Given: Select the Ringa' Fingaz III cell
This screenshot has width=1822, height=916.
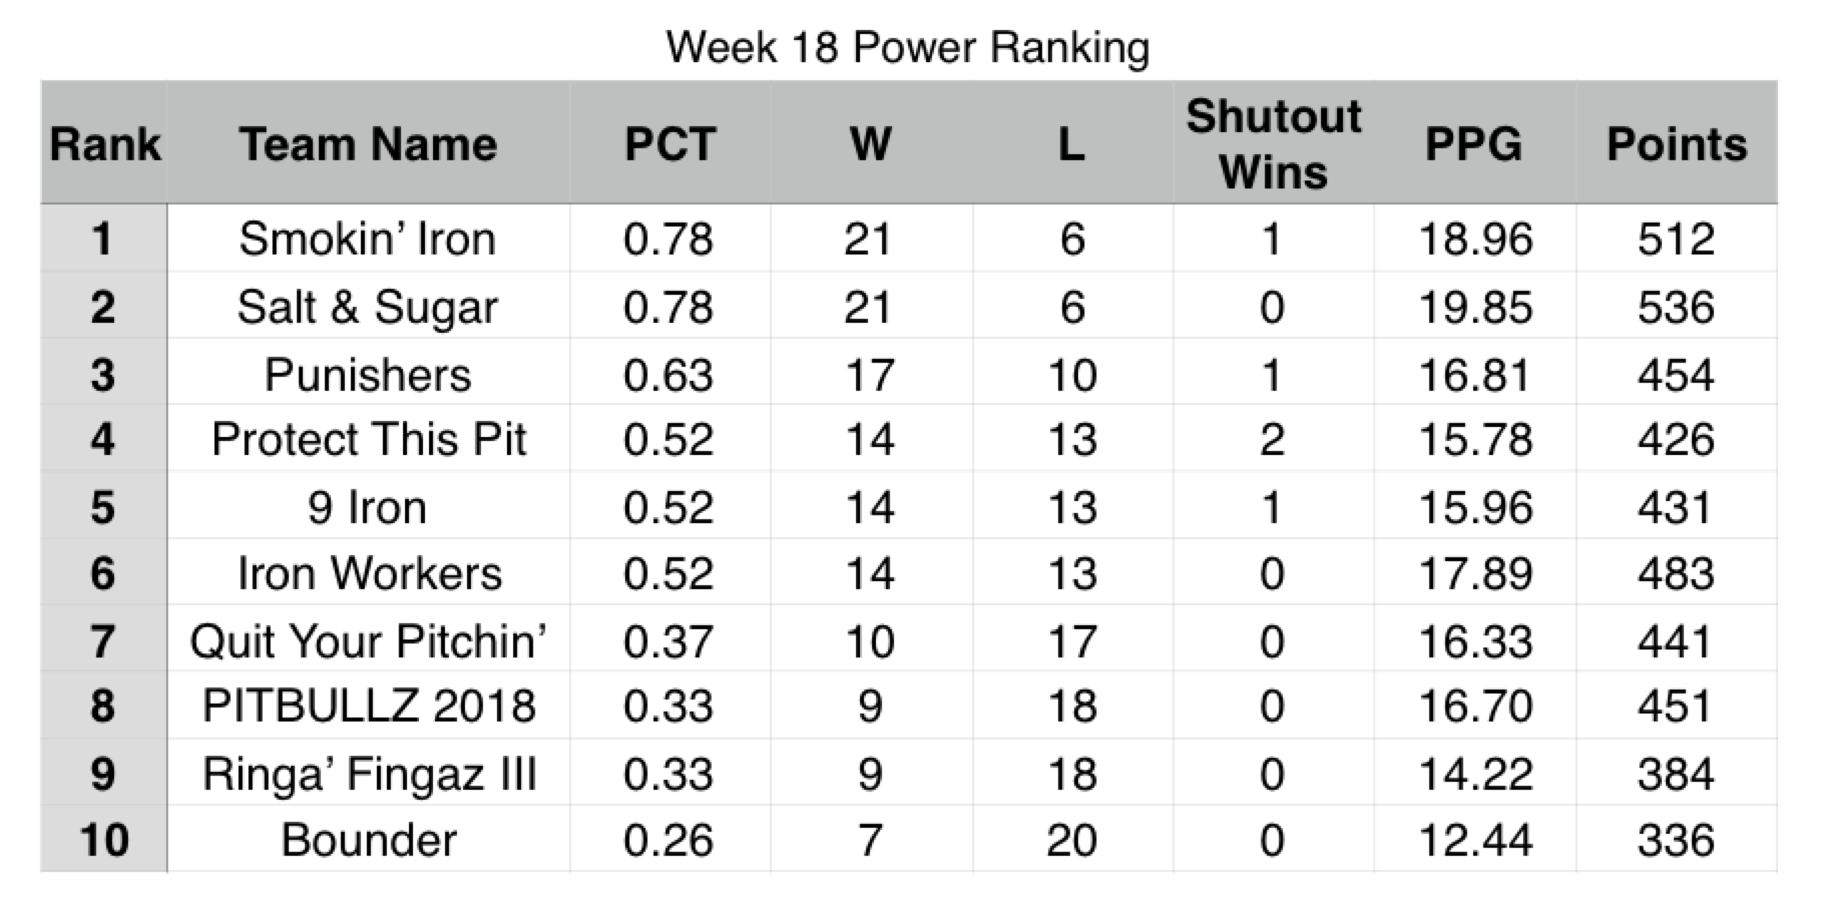Looking at the screenshot, I should coord(368,774).
